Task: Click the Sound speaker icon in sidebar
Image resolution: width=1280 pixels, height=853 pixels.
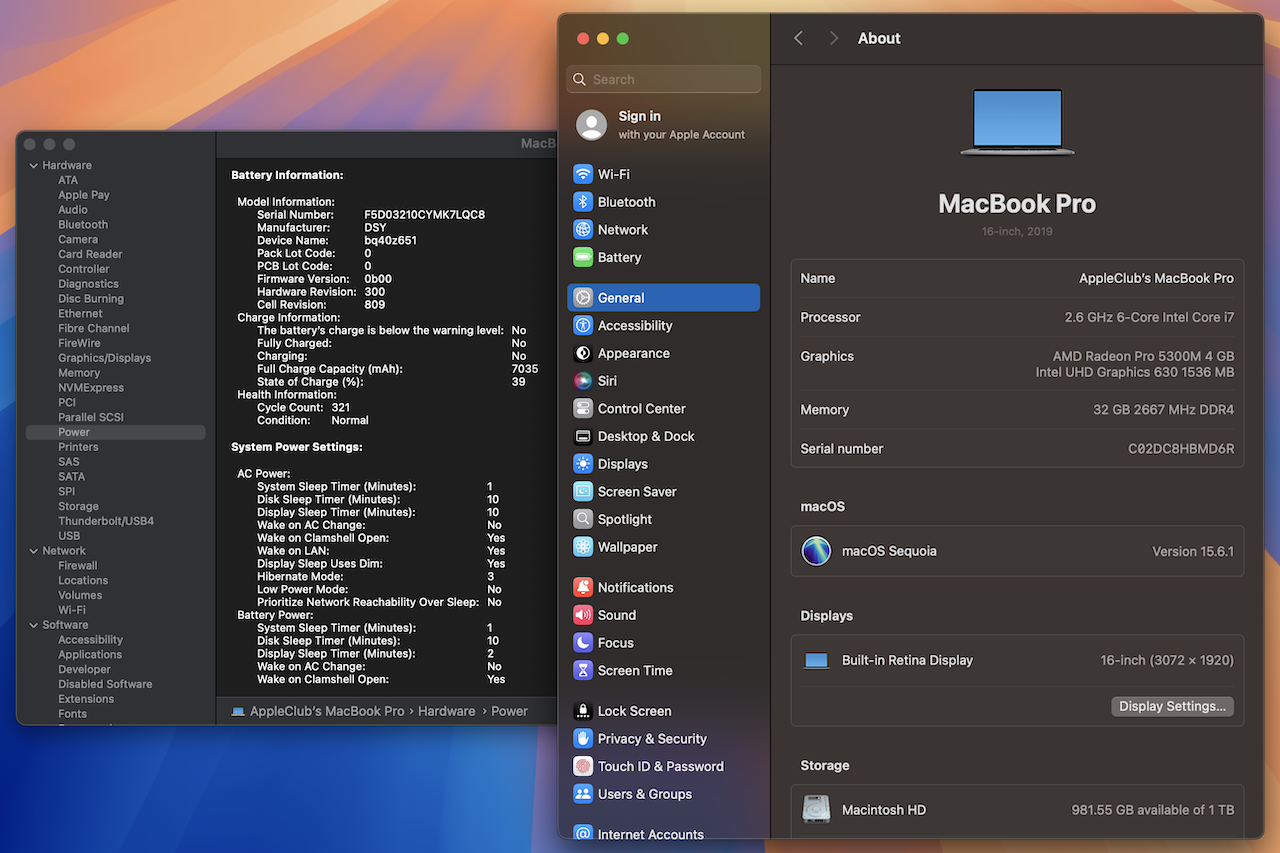Action: 583,615
